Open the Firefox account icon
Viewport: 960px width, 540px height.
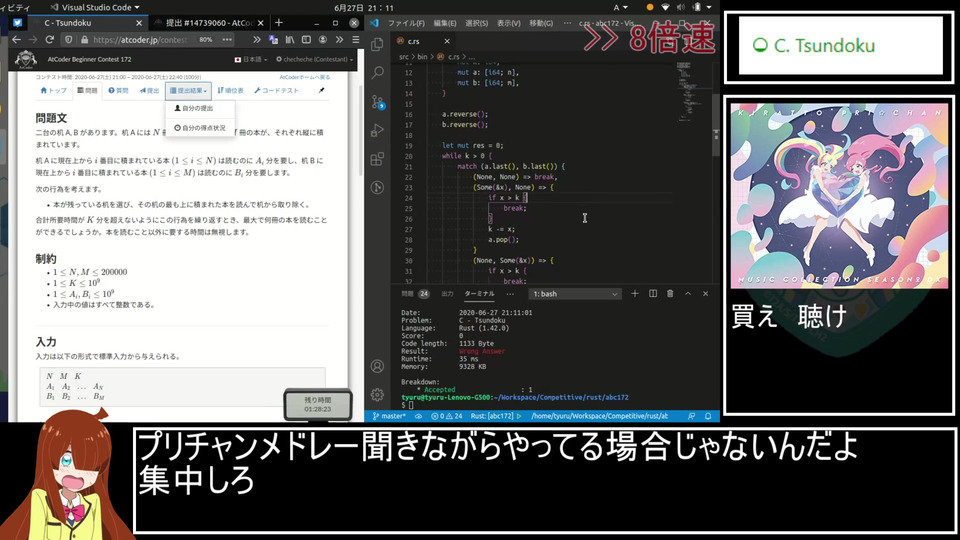tap(323, 39)
